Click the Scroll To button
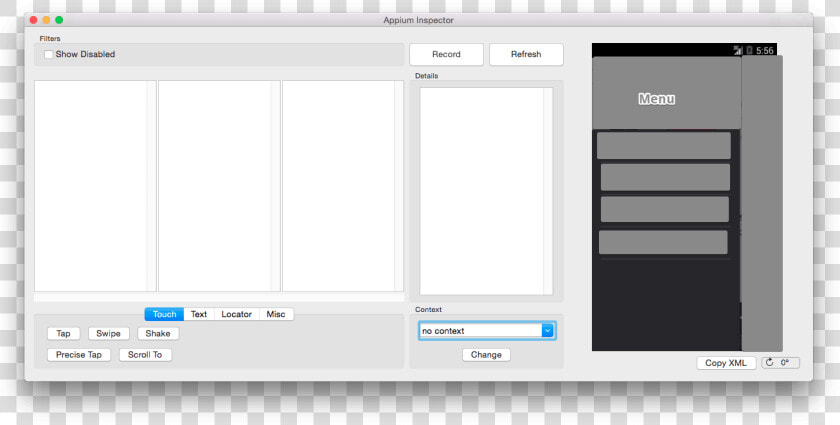The width and height of the screenshot is (840, 425). coord(145,355)
